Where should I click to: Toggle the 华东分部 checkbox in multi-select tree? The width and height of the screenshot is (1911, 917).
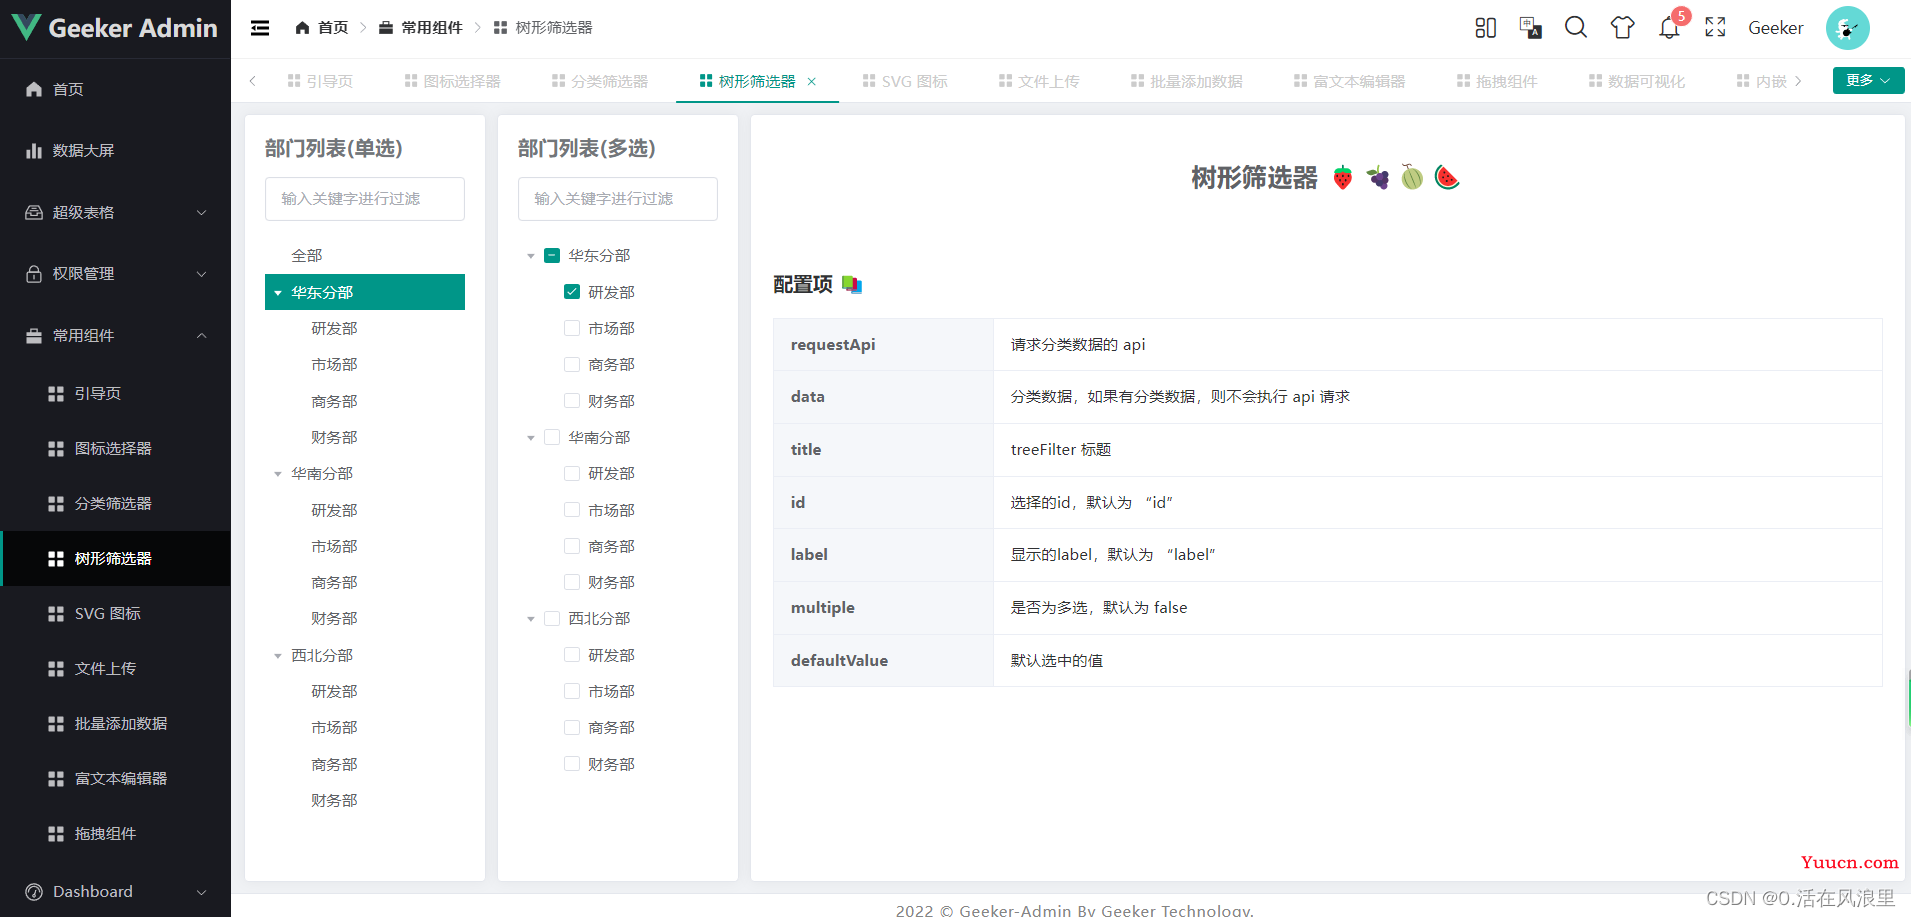tap(552, 256)
